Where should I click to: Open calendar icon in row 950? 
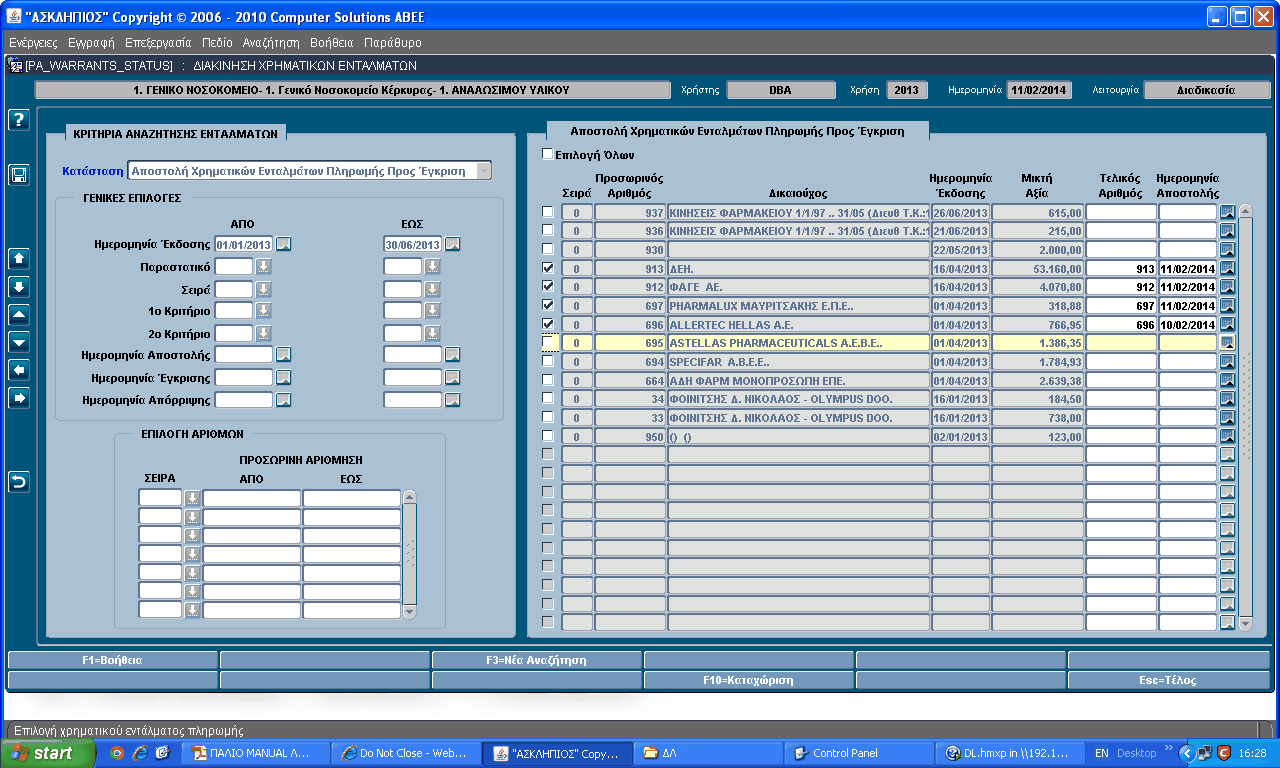pyautogui.click(x=1227, y=436)
